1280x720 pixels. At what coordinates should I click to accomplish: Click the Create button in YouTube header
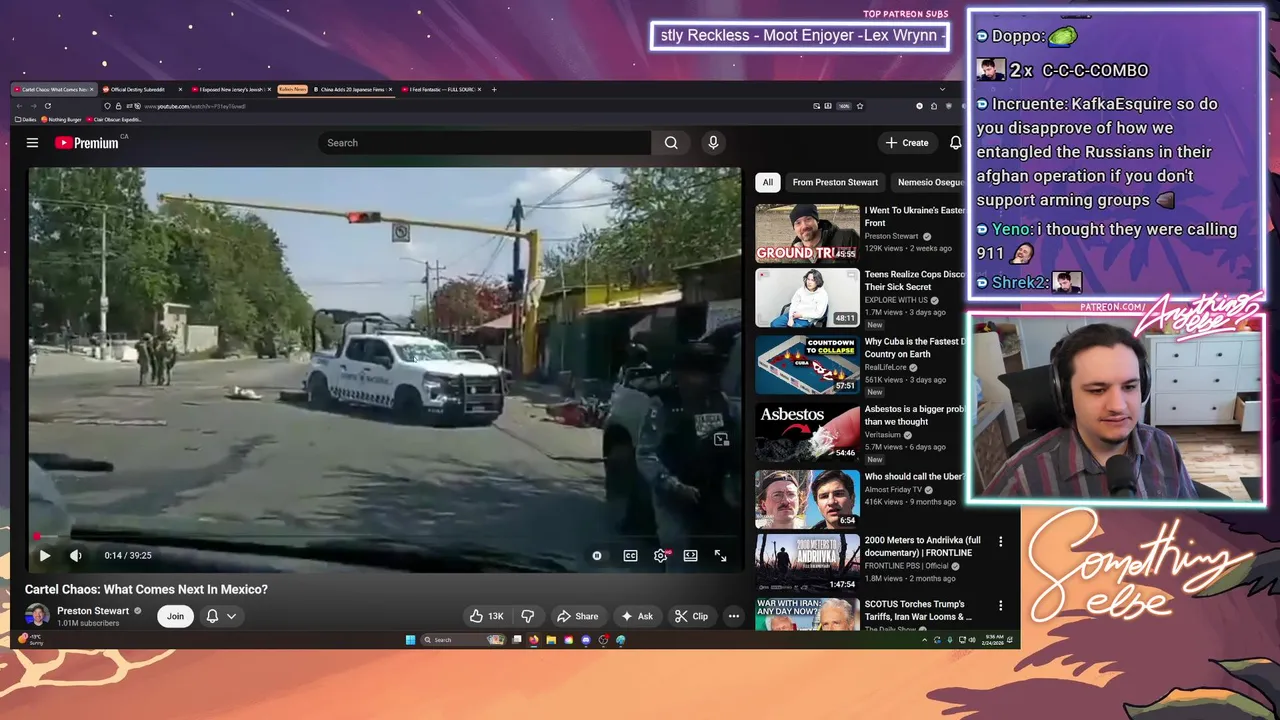[908, 143]
